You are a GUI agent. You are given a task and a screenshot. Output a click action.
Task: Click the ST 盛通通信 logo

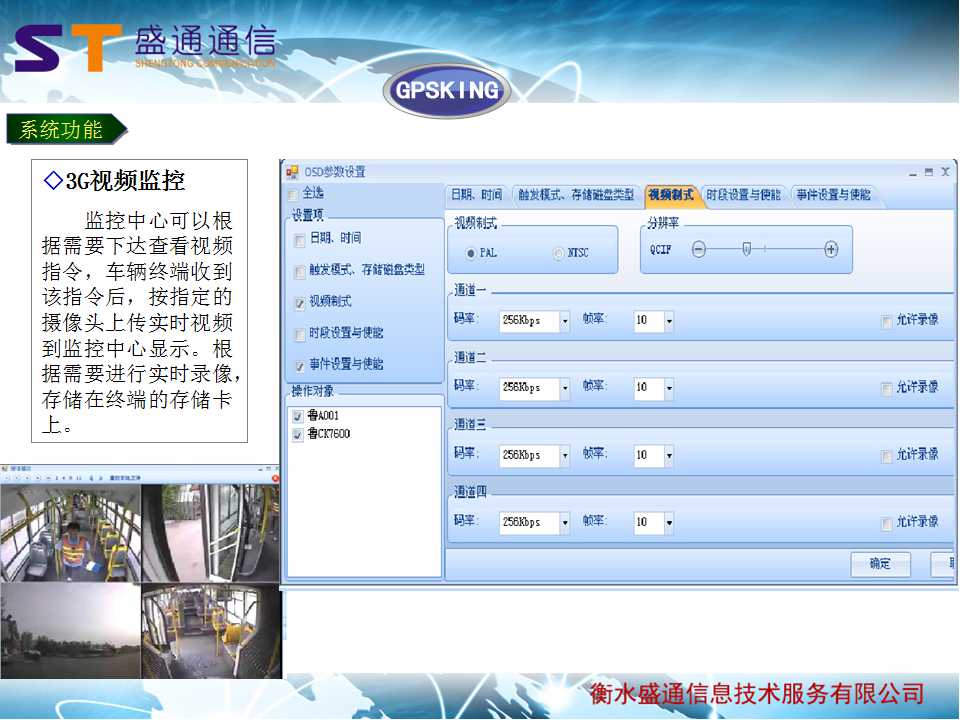click(x=145, y=48)
